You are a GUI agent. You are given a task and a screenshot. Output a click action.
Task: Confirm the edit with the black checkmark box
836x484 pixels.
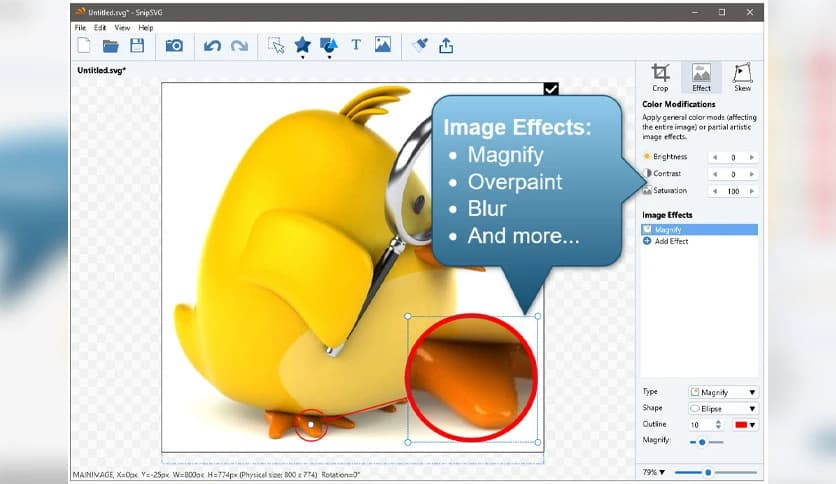[551, 89]
